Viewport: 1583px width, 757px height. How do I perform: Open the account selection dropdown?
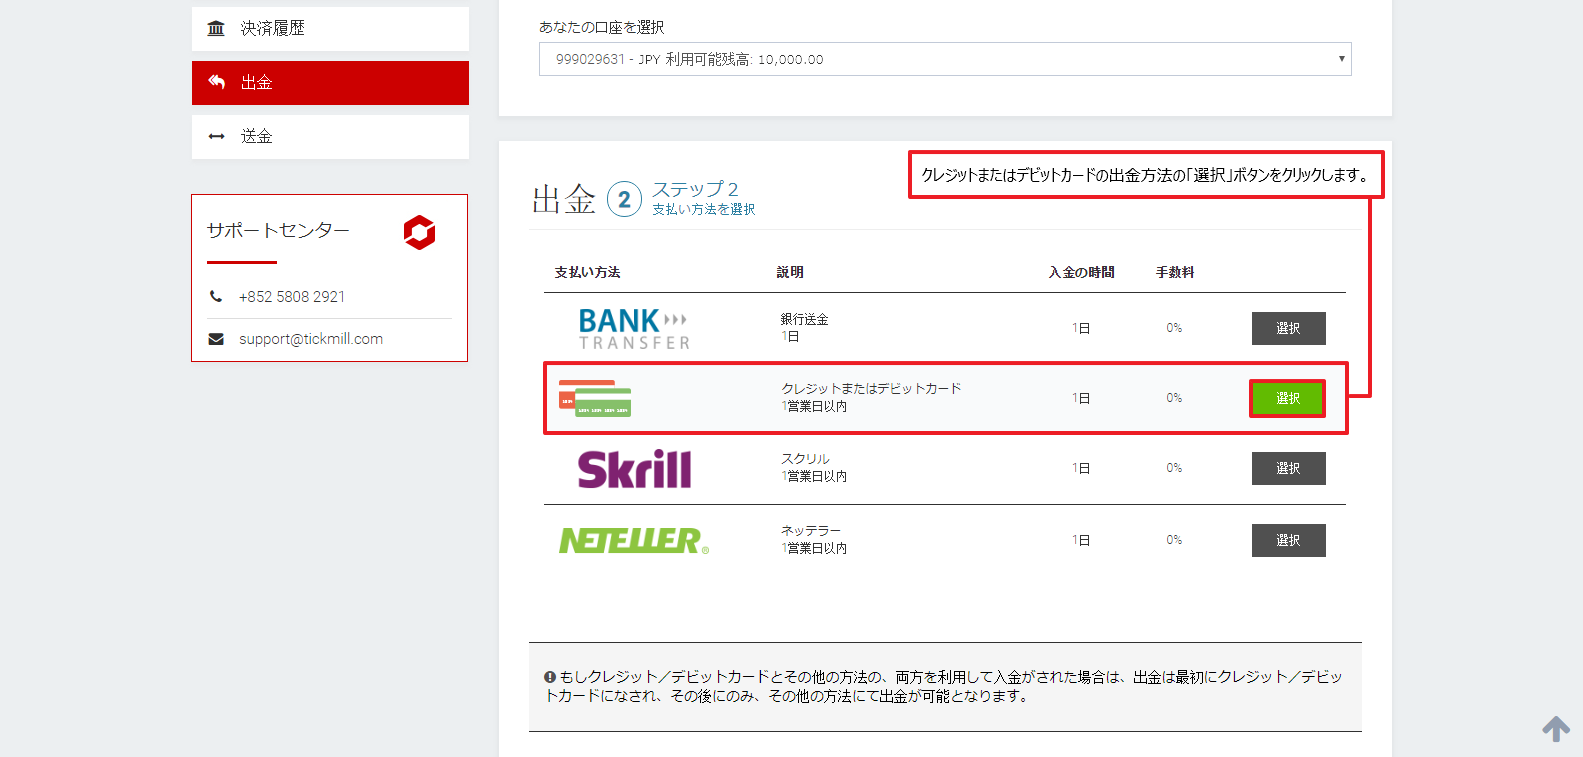pyautogui.click(x=945, y=59)
